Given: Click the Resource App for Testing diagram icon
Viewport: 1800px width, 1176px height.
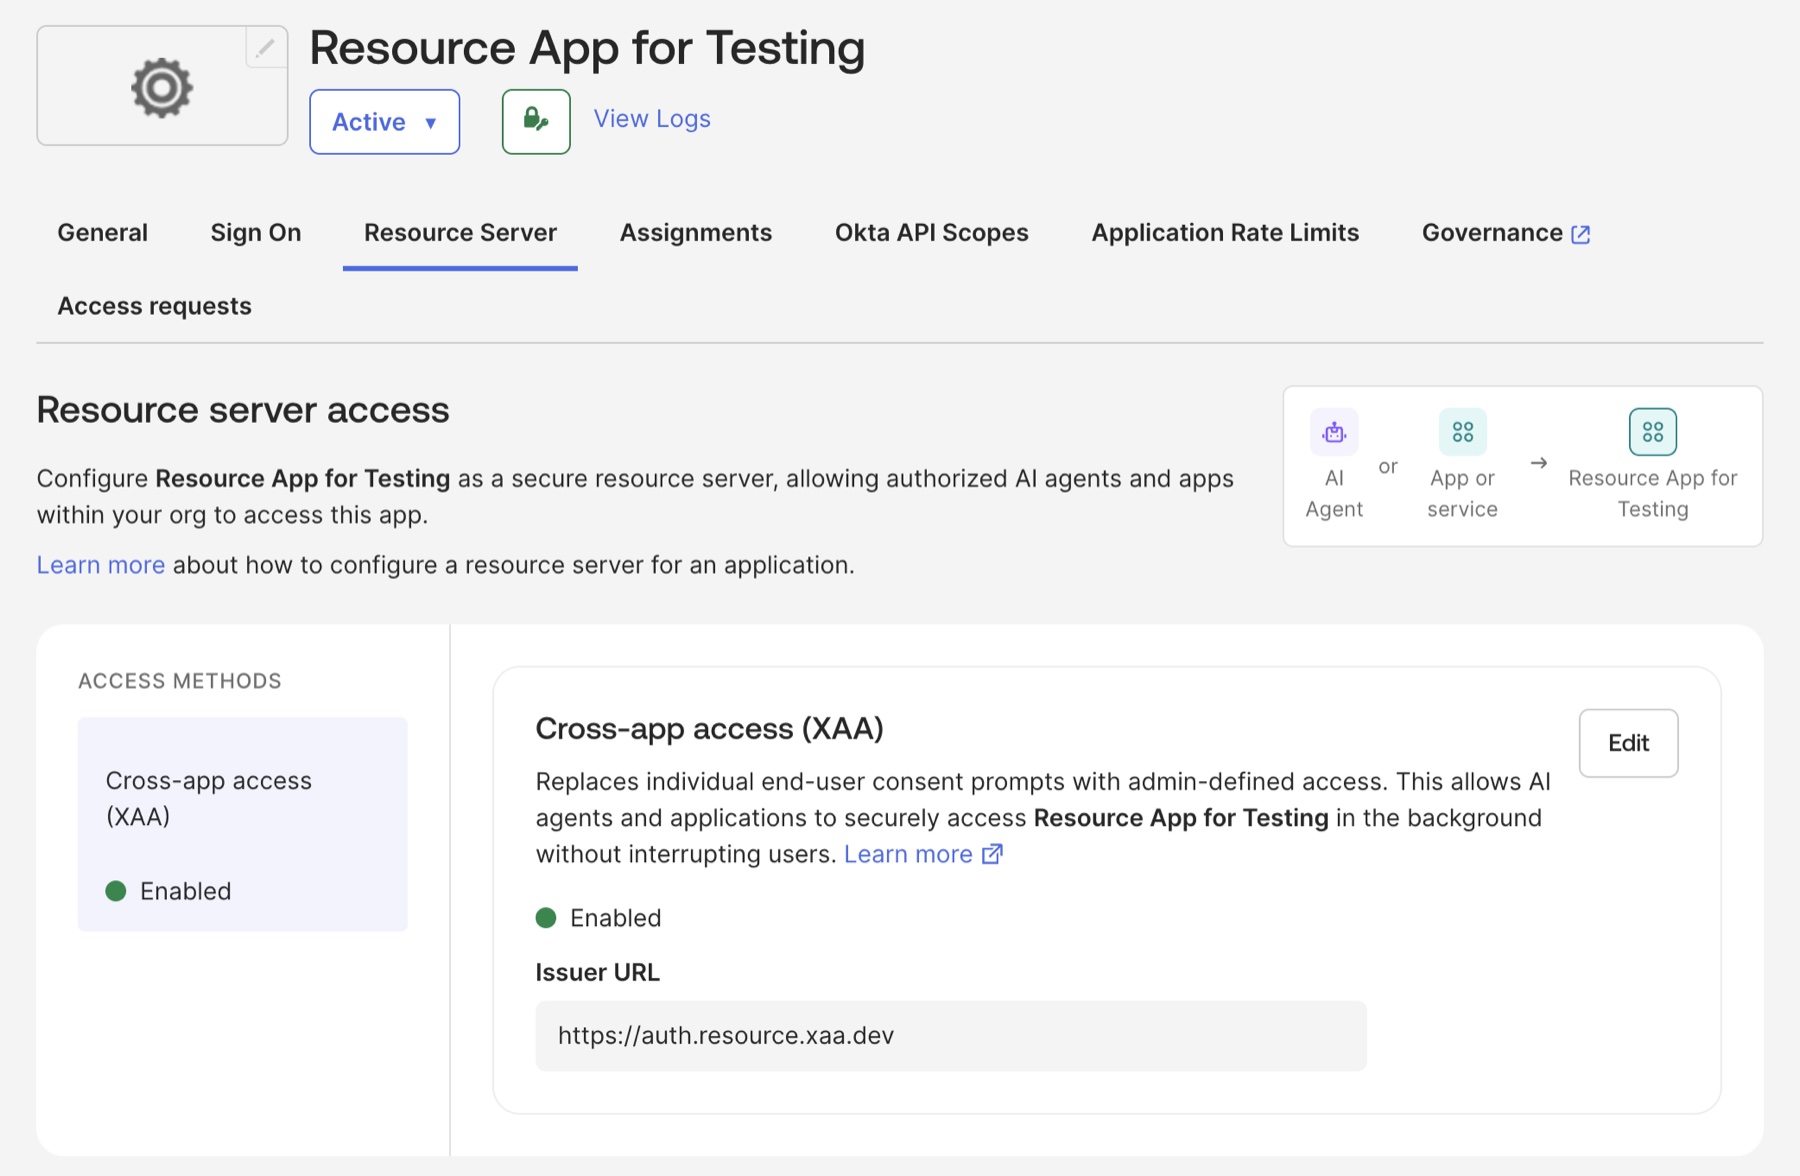Looking at the screenshot, I should 1653,432.
